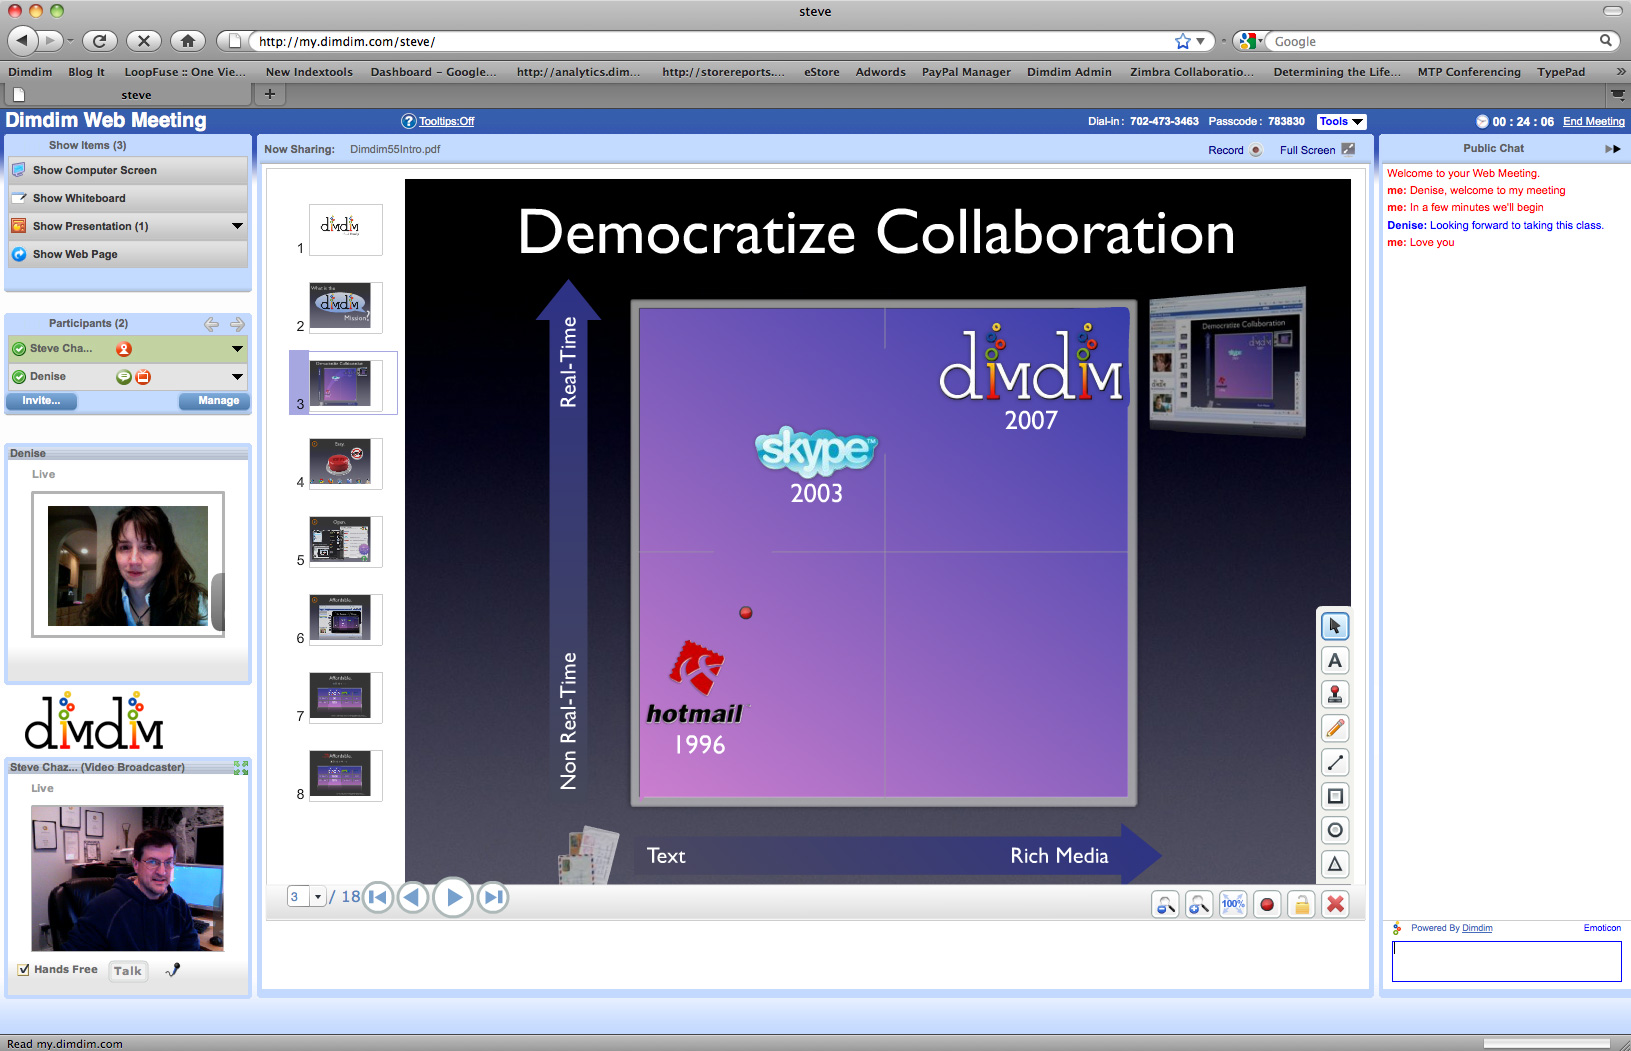Open a new browser tab
Viewport: 1631px width, 1051px height.
click(x=270, y=94)
